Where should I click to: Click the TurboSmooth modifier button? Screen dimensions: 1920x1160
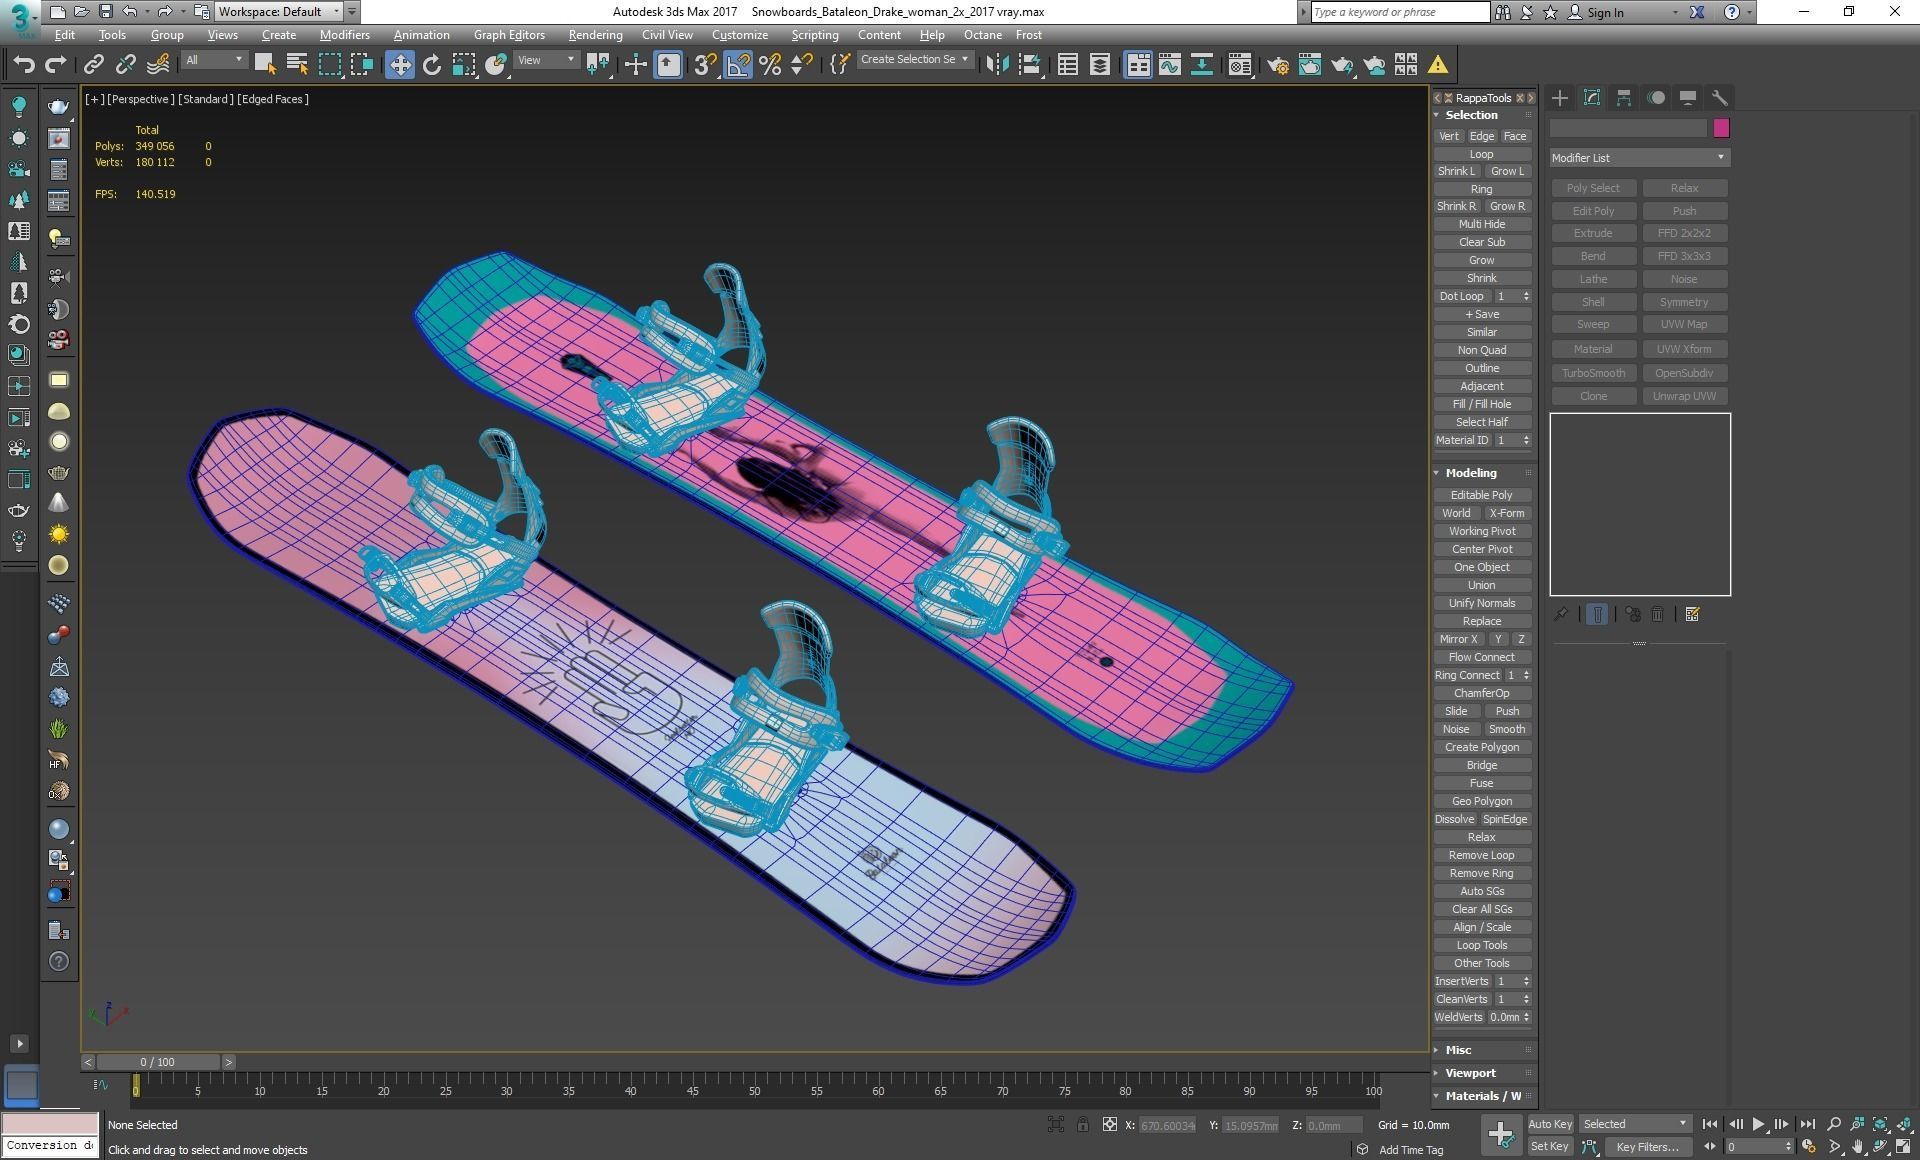tap(1594, 373)
